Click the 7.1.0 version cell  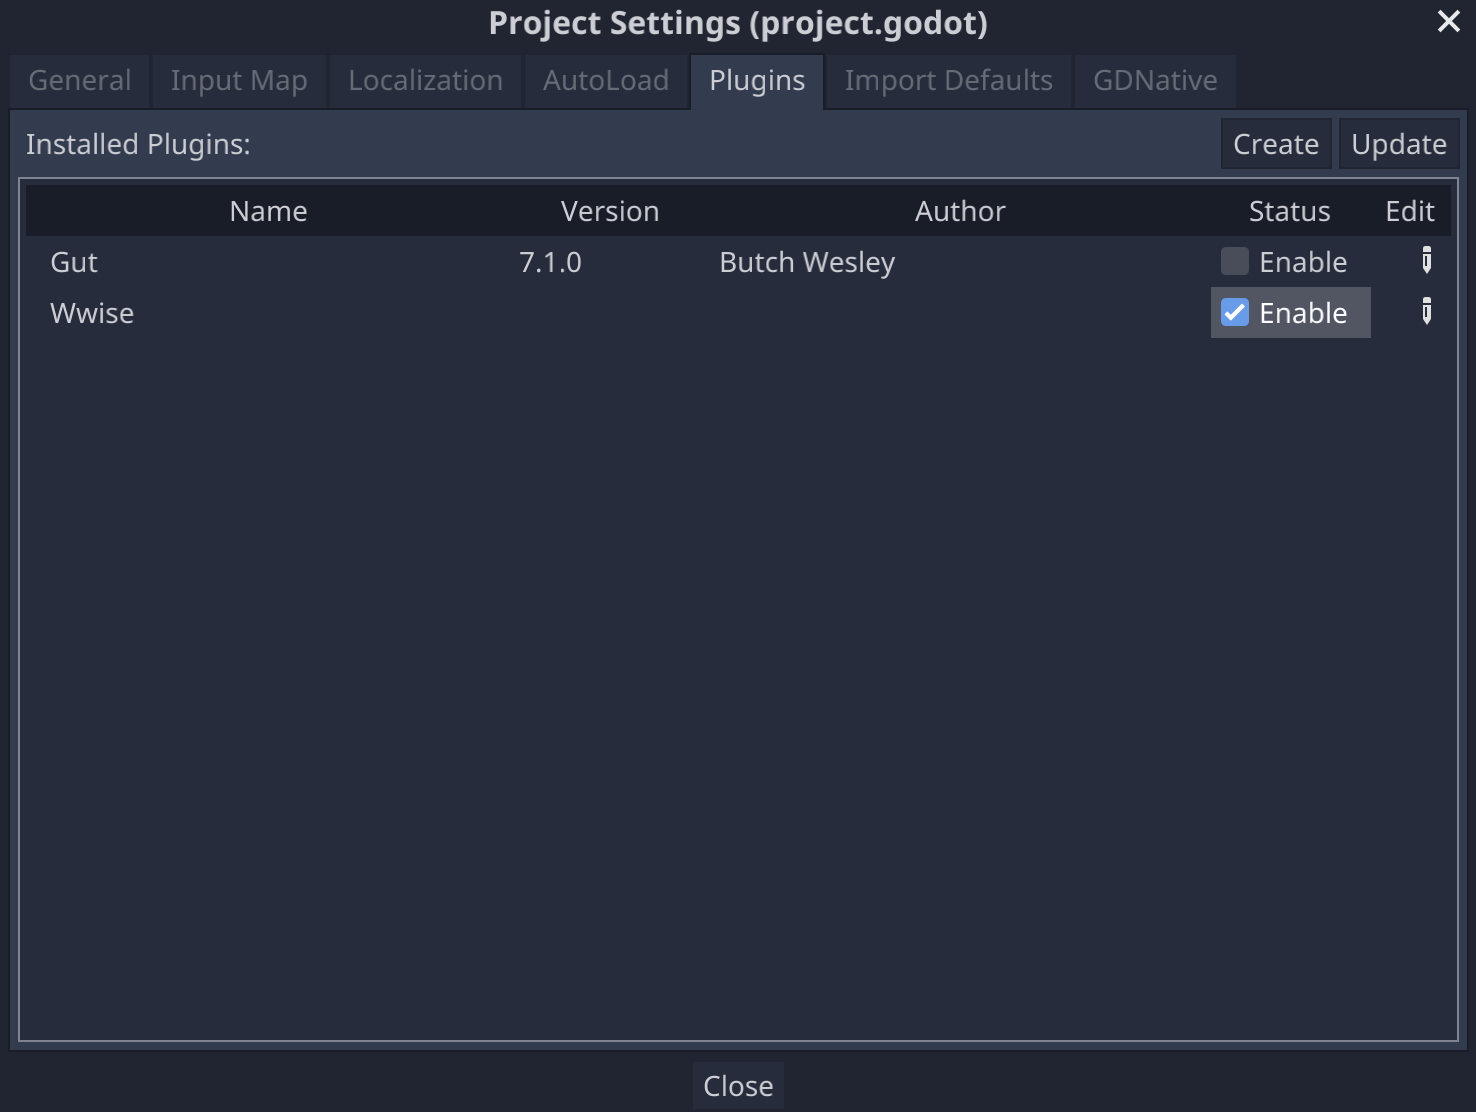pos(550,262)
